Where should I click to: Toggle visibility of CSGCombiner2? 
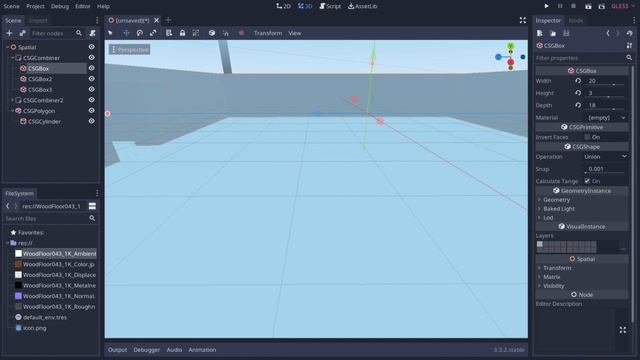pos(91,100)
